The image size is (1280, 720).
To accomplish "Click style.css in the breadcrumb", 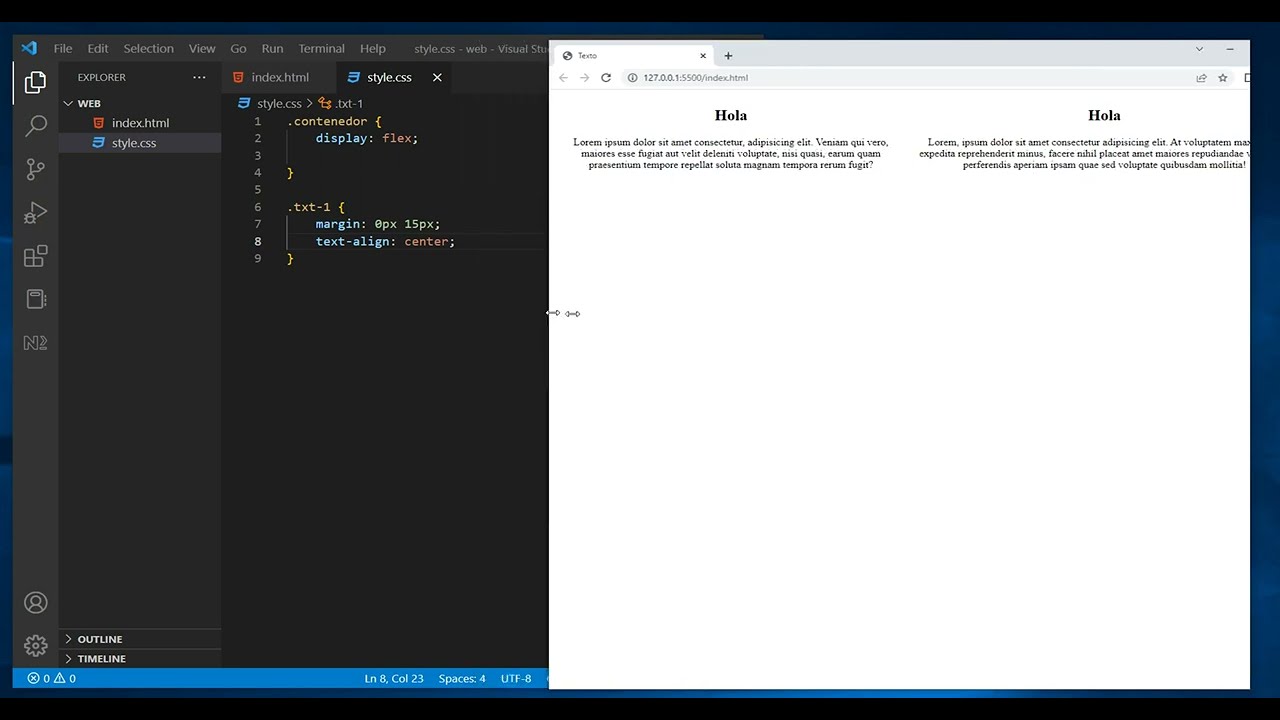I will click(279, 103).
